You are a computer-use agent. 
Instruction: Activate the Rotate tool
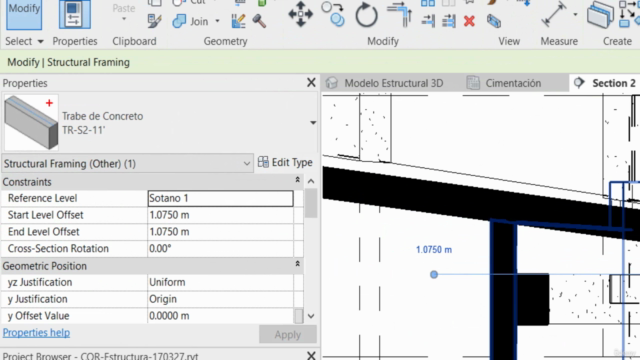(x=366, y=15)
